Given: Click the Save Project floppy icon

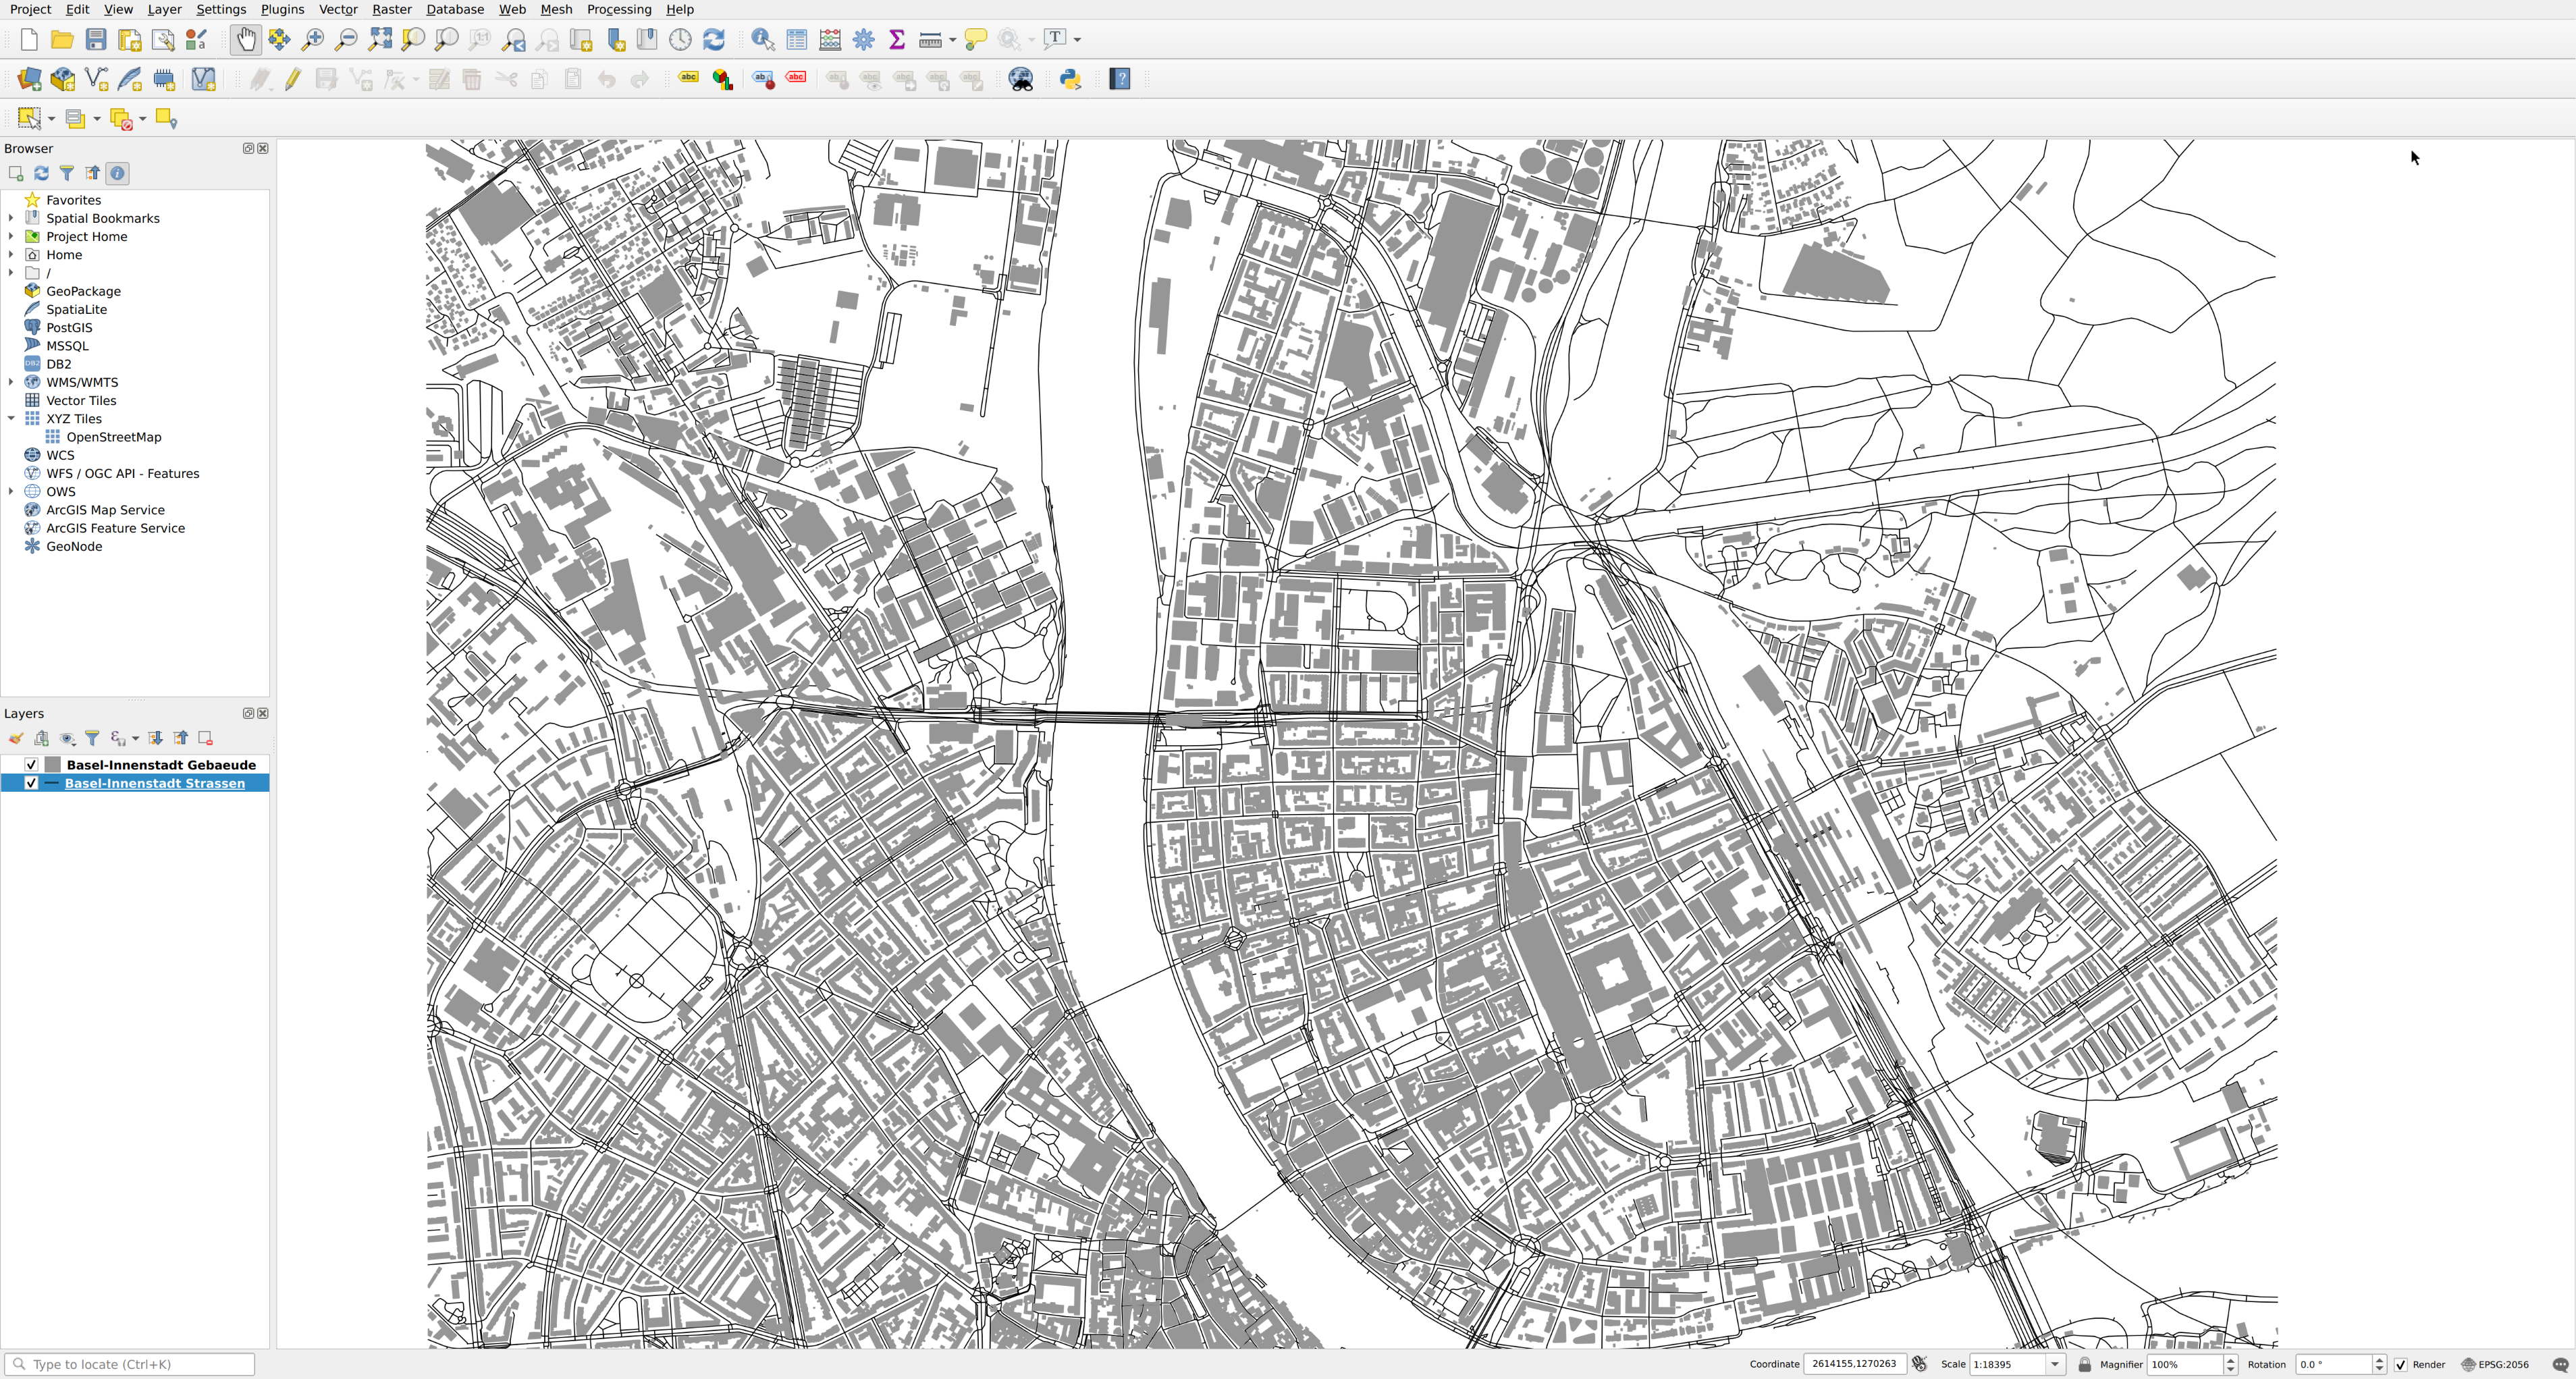Looking at the screenshot, I should coord(96,40).
